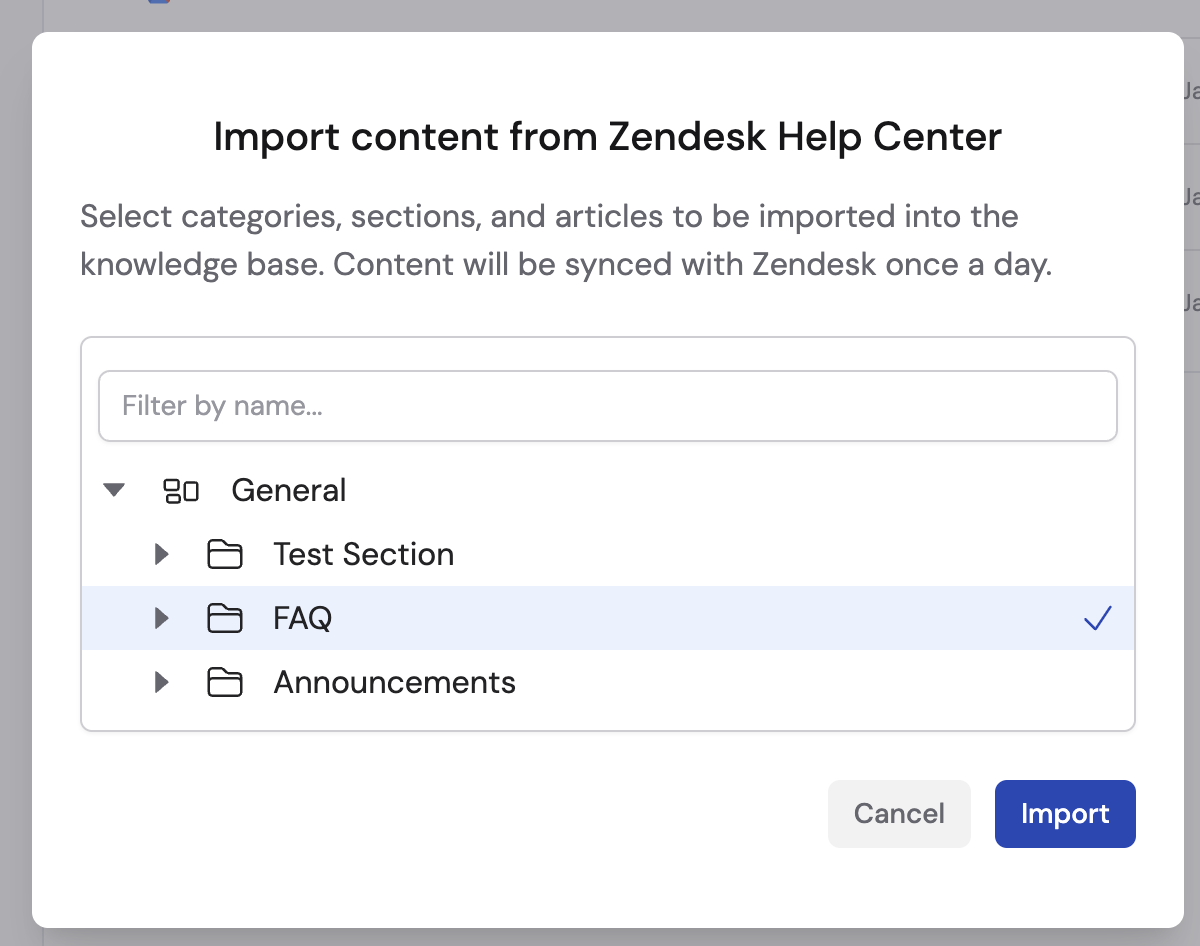Expand the FAQ section to show articles

[x=162, y=618]
